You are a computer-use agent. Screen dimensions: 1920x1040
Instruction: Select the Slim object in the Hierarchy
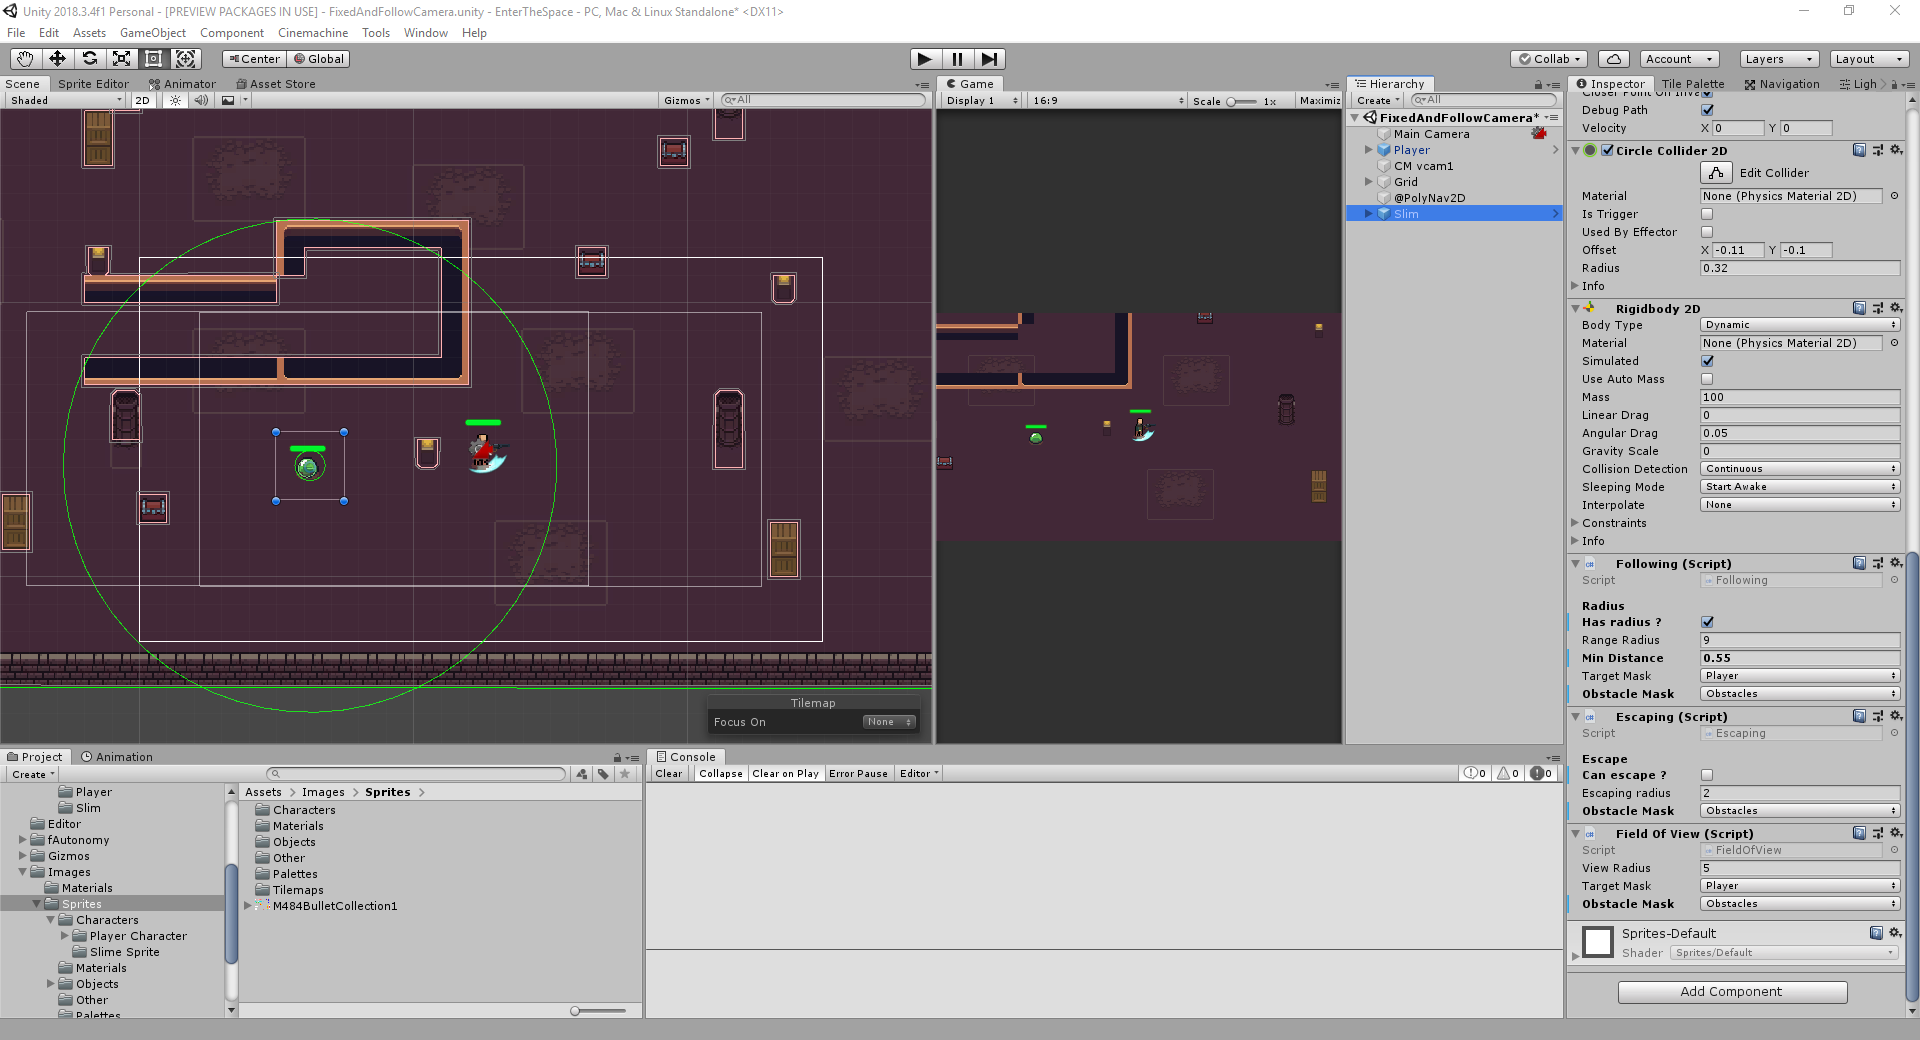1406,213
